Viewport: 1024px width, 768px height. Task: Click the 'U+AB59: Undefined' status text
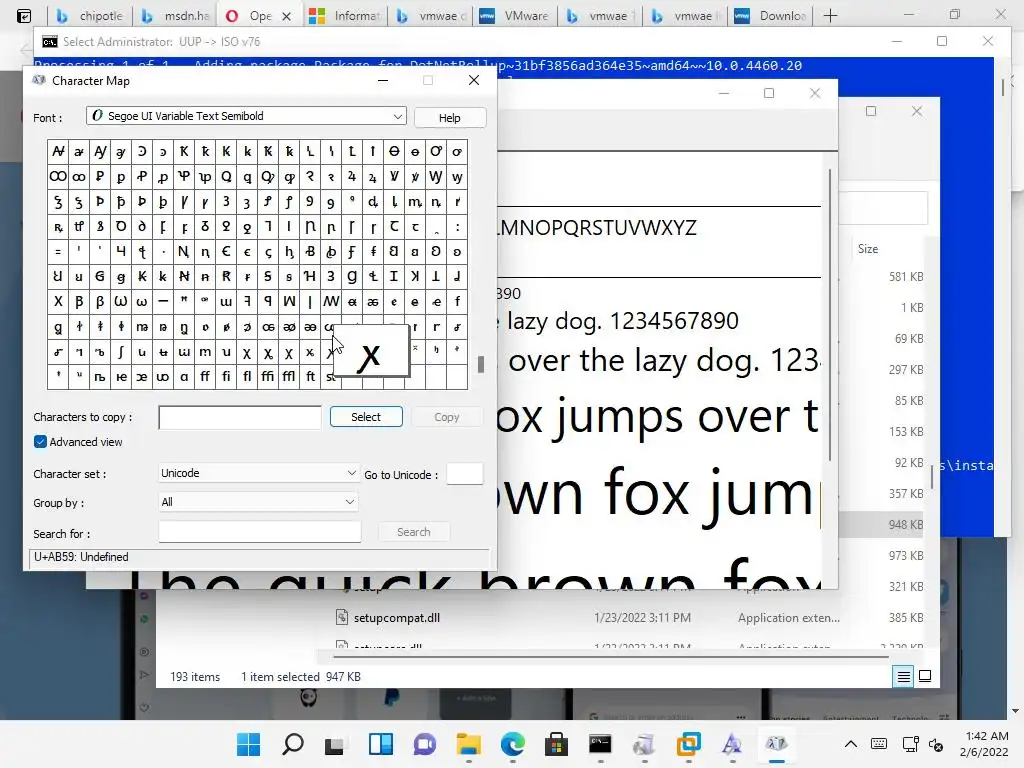point(81,557)
